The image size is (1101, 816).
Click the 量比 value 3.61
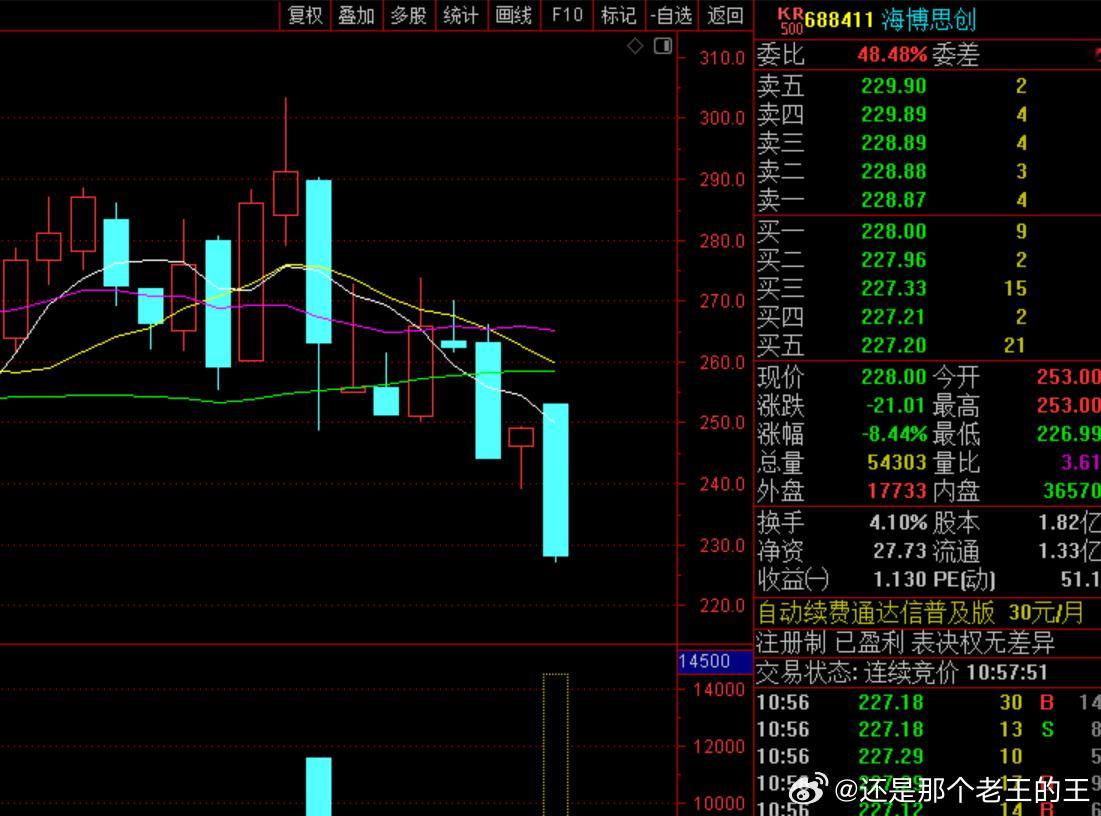[x=1080, y=462]
